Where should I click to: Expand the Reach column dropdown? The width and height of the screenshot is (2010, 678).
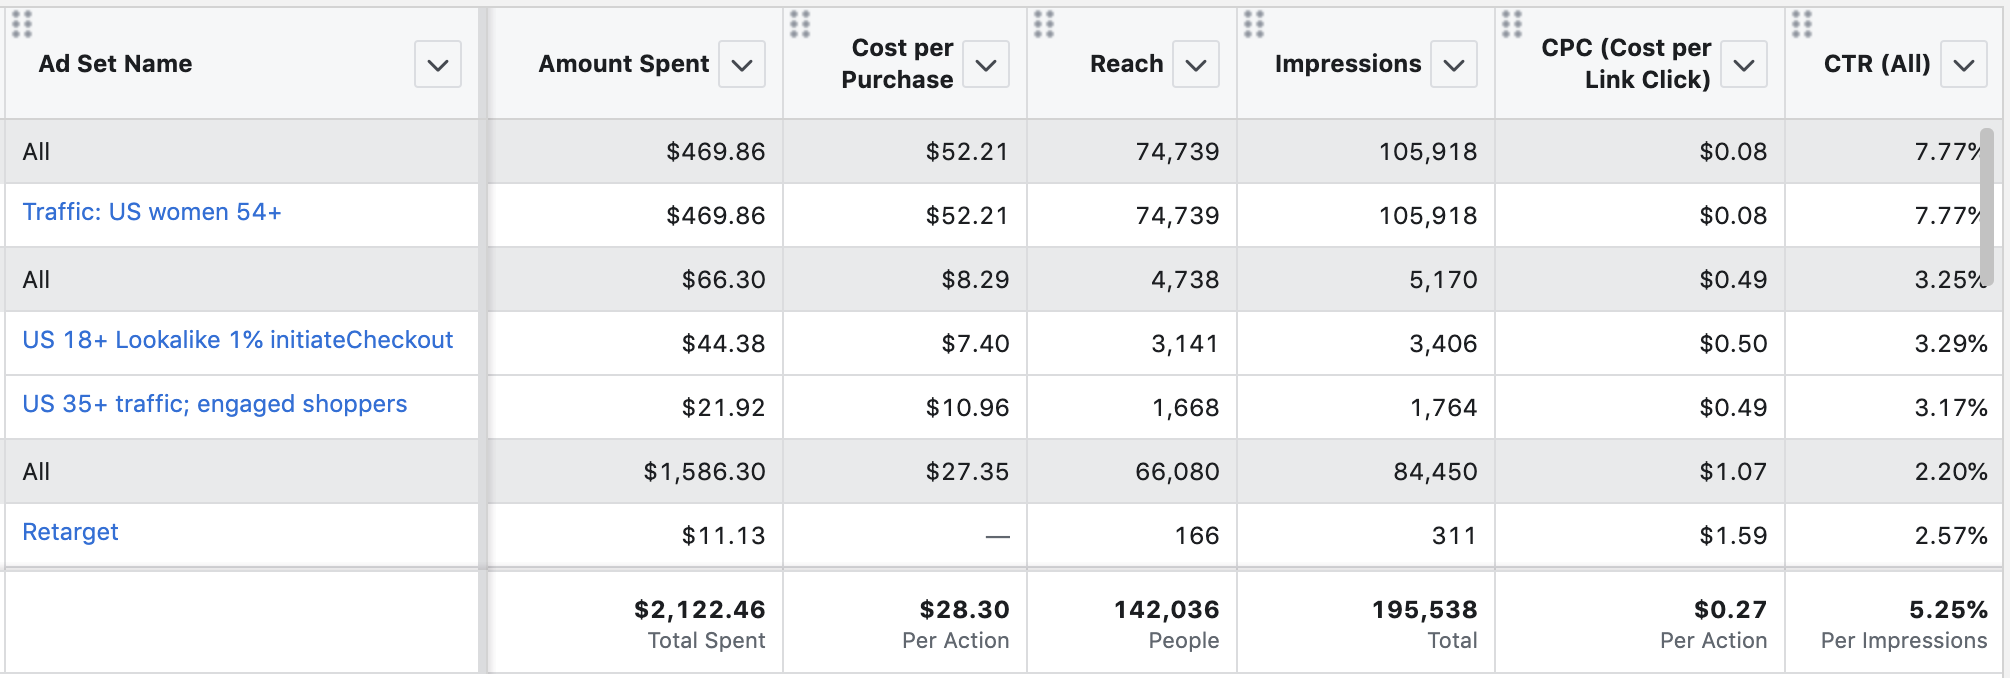click(1195, 65)
